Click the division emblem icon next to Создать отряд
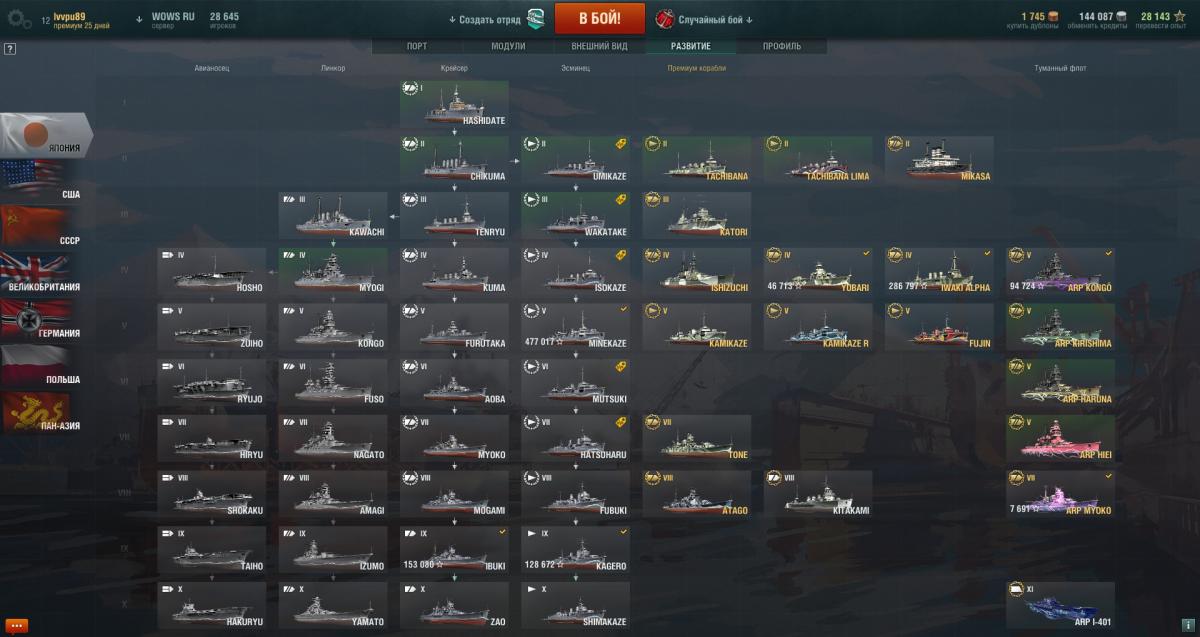 point(536,19)
